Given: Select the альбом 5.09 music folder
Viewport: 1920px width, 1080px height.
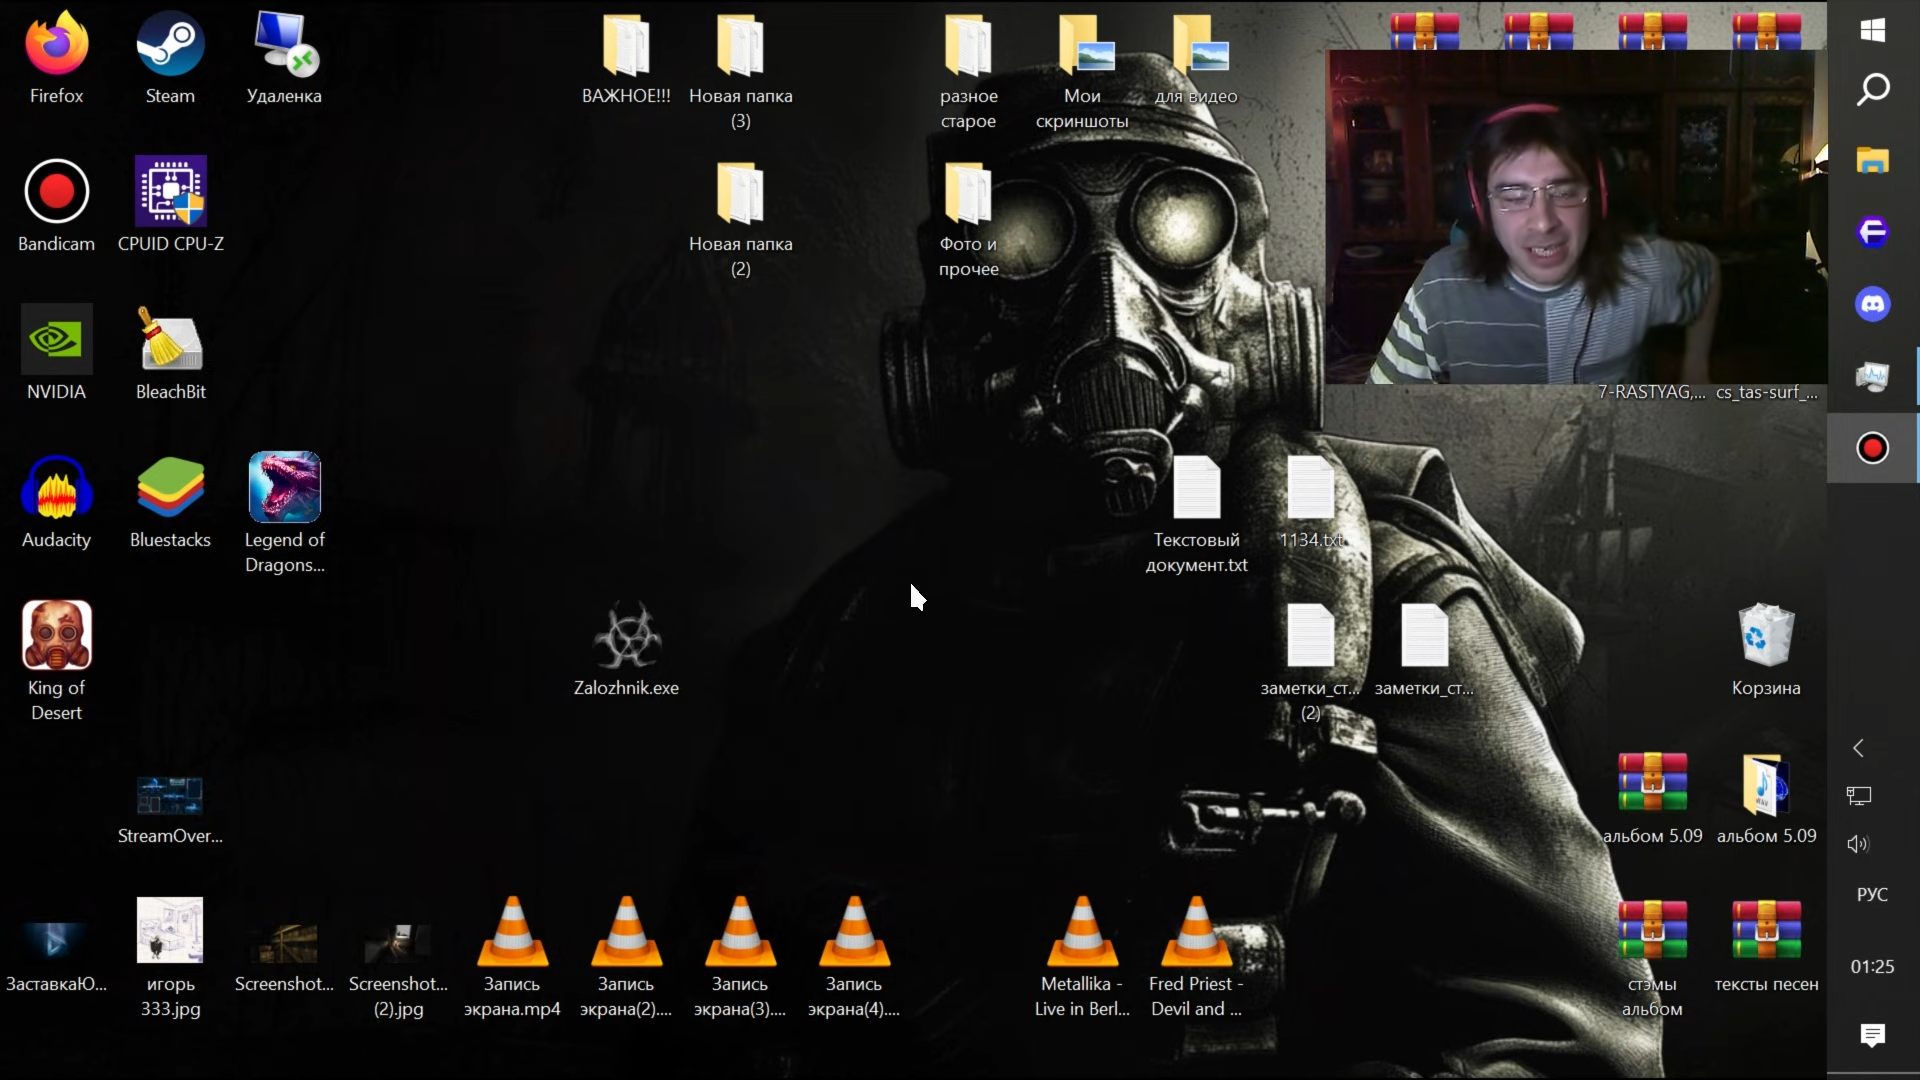Looking at the screenshot, I should [x=1767, y=798].
